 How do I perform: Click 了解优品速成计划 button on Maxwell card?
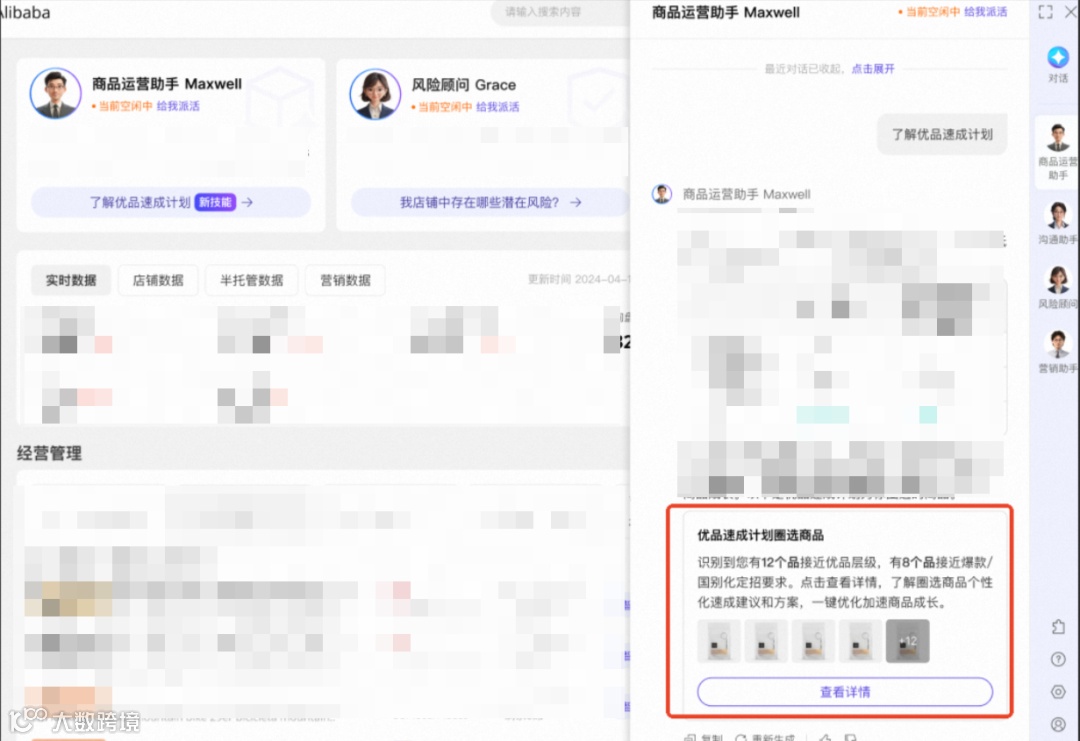click(x=171, y=202)
